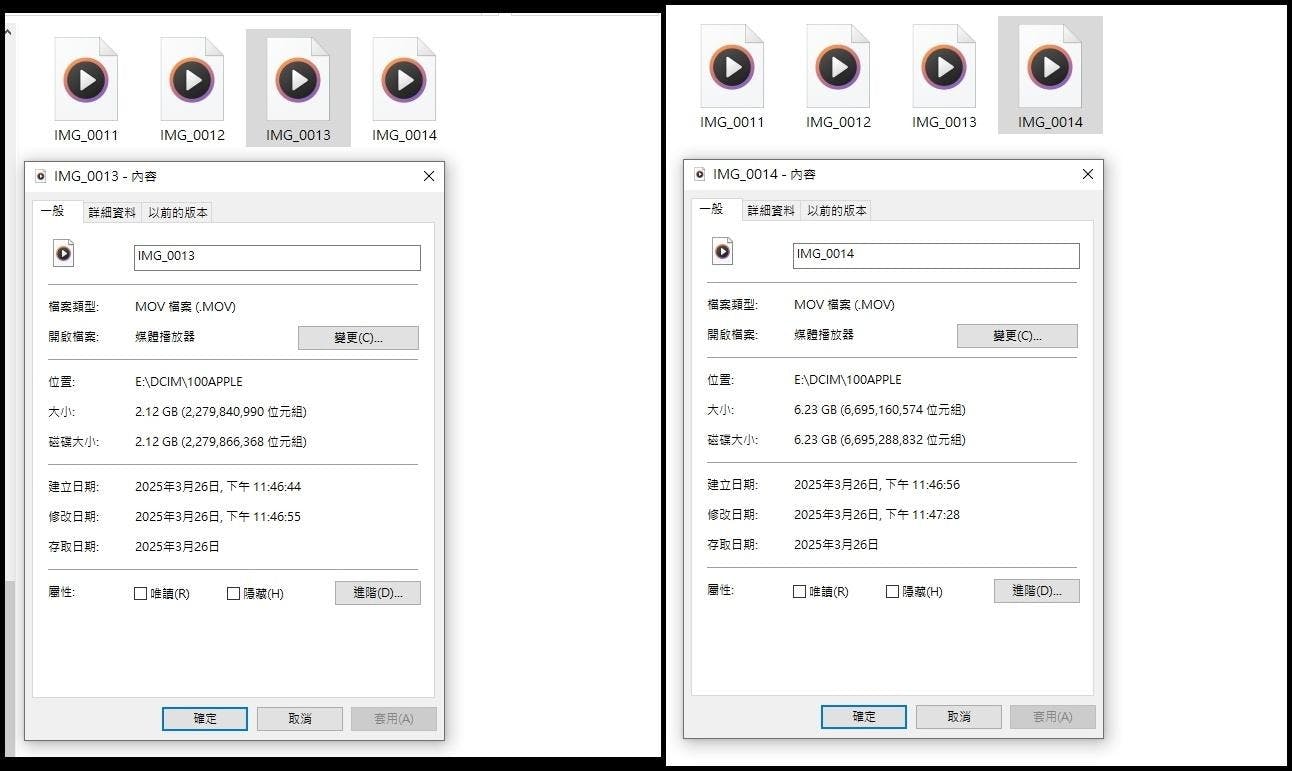Click creation time 下午 11:46:56
Image resolution: width=1292 pixels, height=771 pixels.
(922, 485)
